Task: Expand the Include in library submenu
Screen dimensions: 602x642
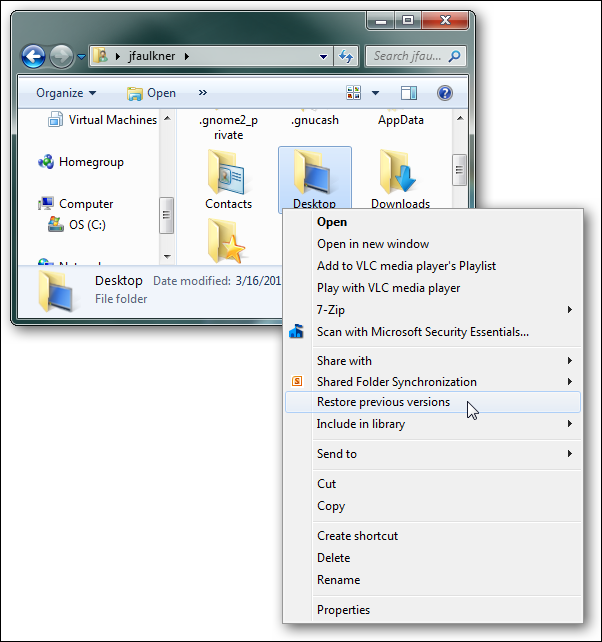Action: (433, 424)
